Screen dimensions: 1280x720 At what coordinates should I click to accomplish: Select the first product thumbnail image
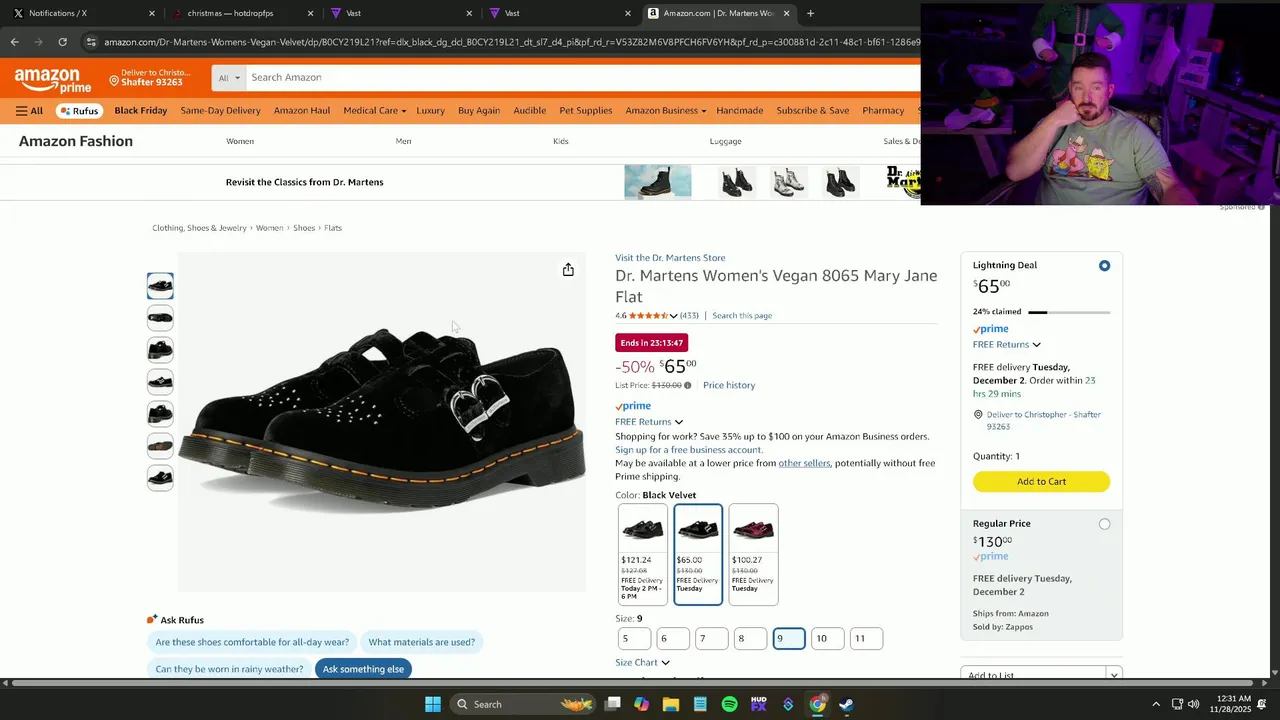tap(160, 286)
